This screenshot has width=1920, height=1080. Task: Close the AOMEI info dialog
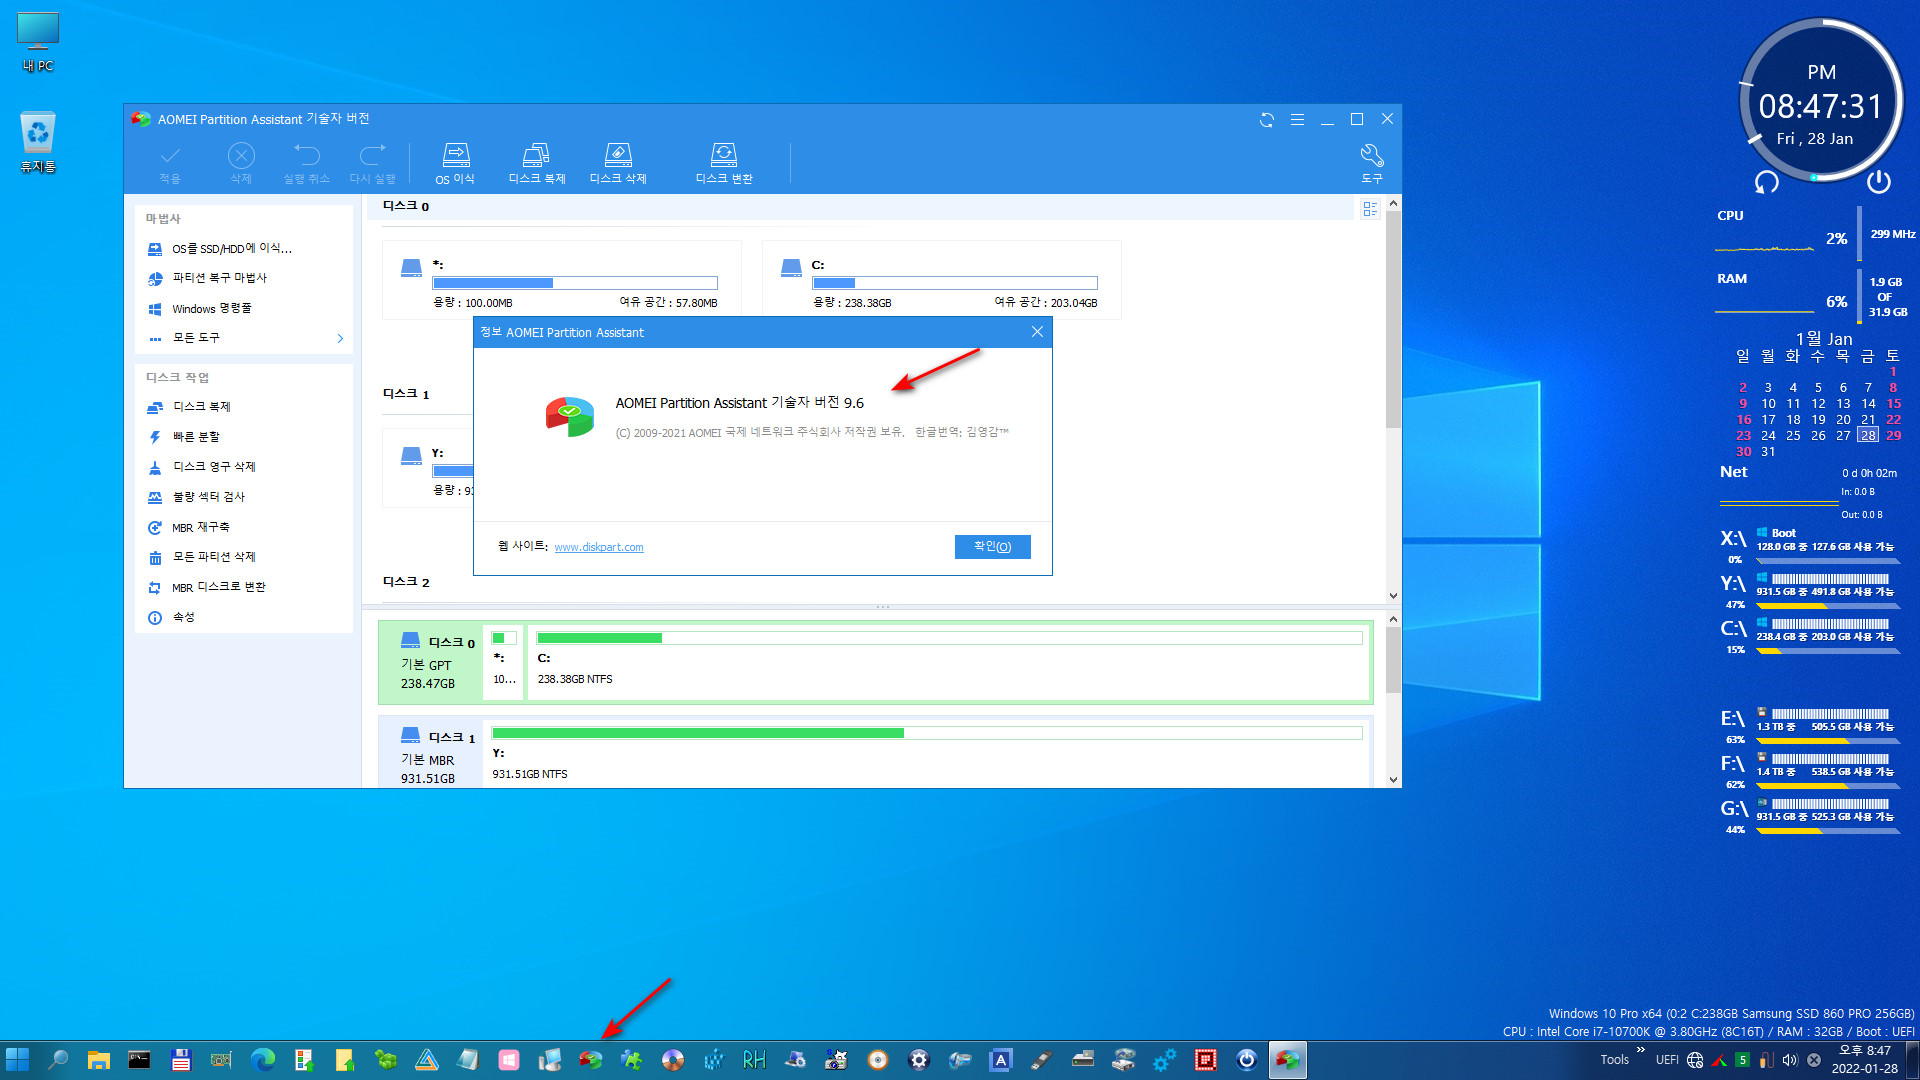click(1037, 332)
